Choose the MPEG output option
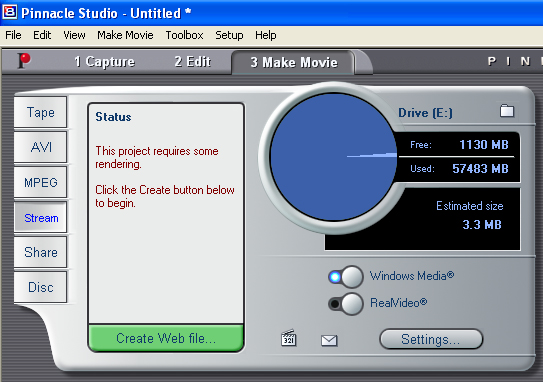The width and height of the screenshot is (543, 382). [41, 182]
